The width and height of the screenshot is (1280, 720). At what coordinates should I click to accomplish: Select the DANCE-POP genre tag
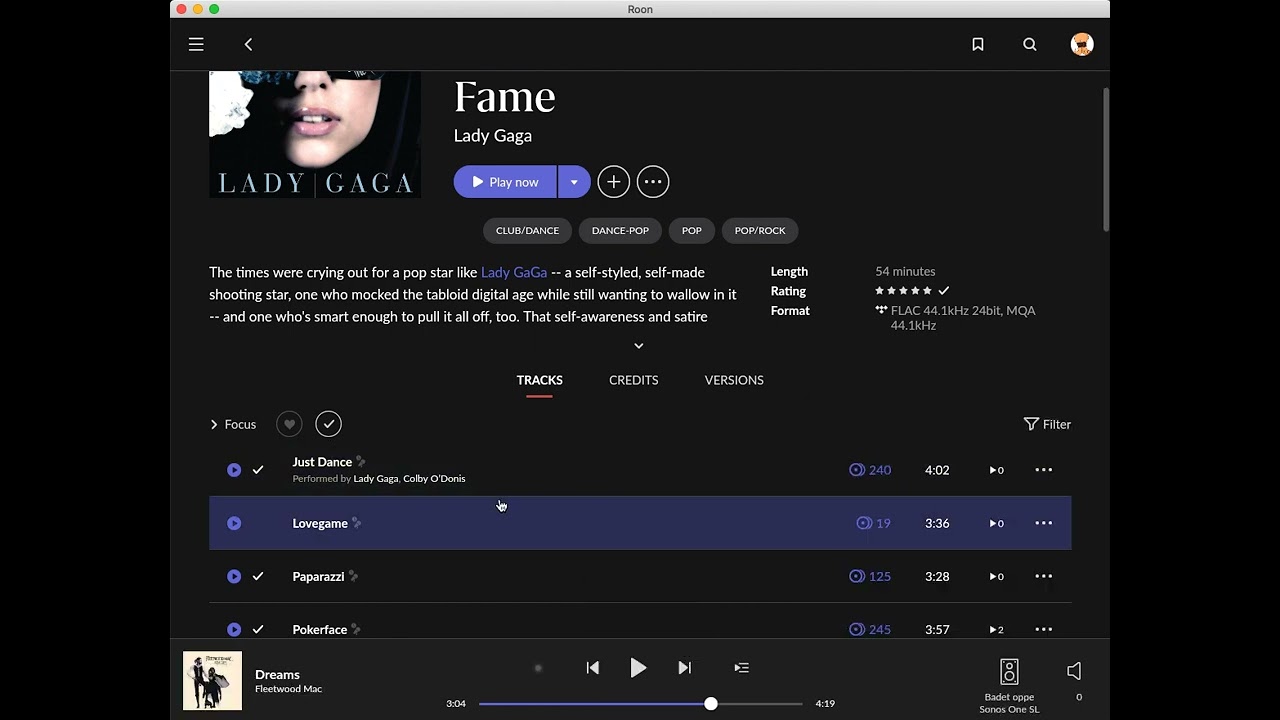620,231
